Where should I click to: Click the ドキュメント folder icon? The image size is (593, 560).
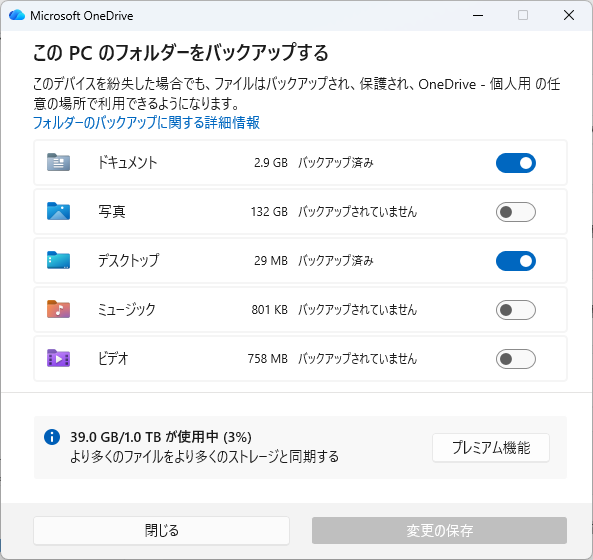pos(58,162)
